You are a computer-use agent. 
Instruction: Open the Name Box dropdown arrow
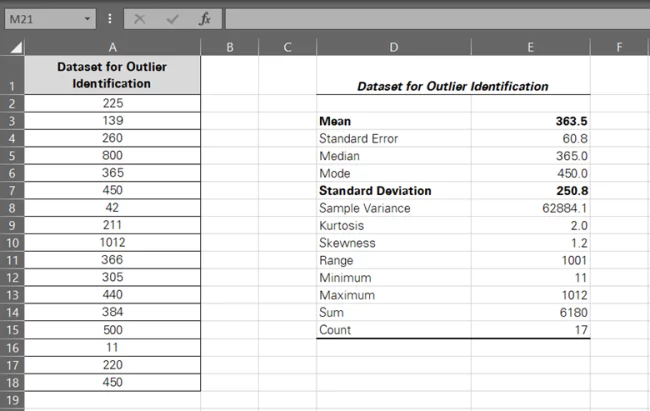[87, 19]
